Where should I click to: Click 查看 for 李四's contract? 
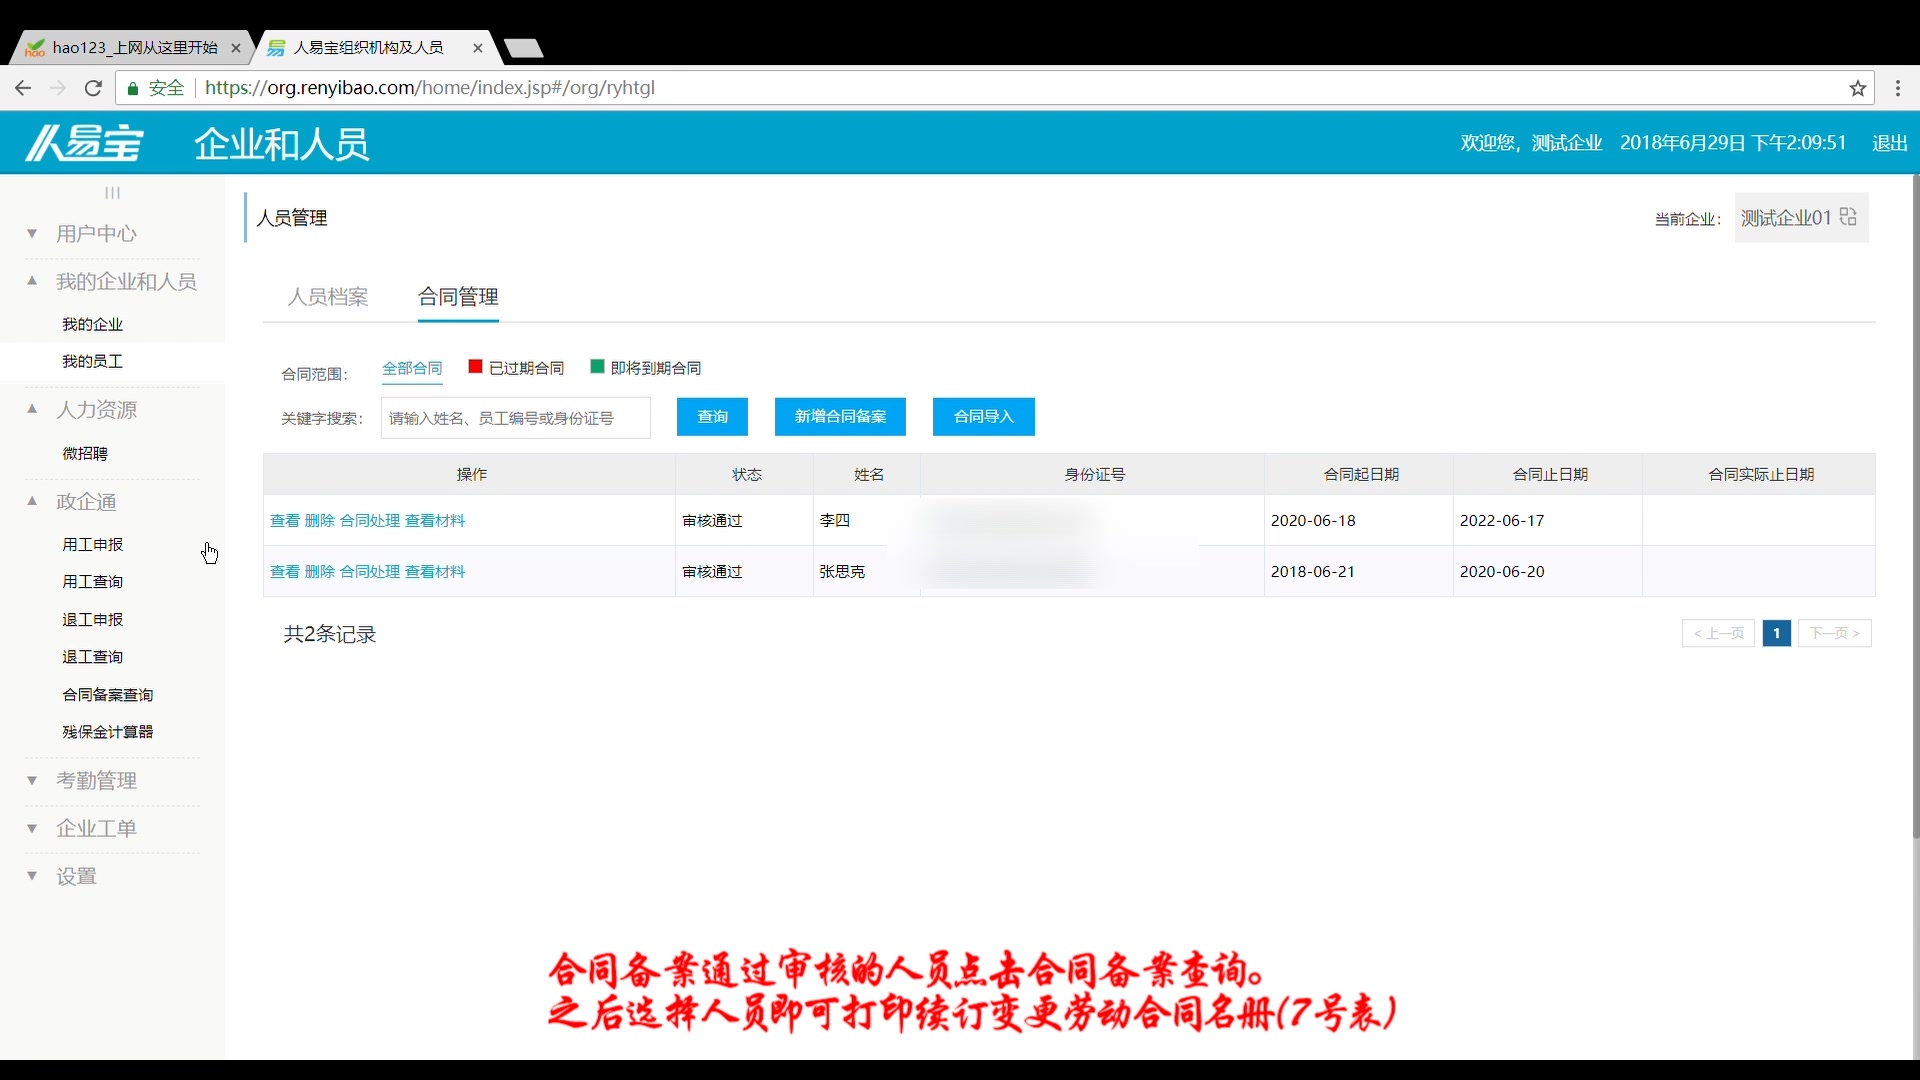click(x=284, y=520)
